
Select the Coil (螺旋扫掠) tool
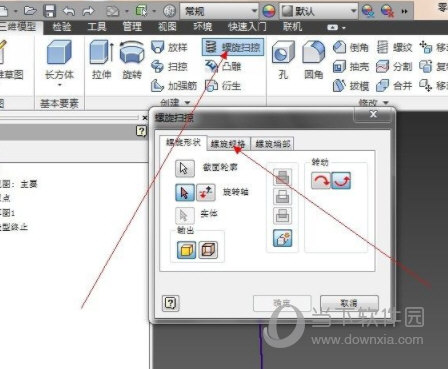point(233,47)
